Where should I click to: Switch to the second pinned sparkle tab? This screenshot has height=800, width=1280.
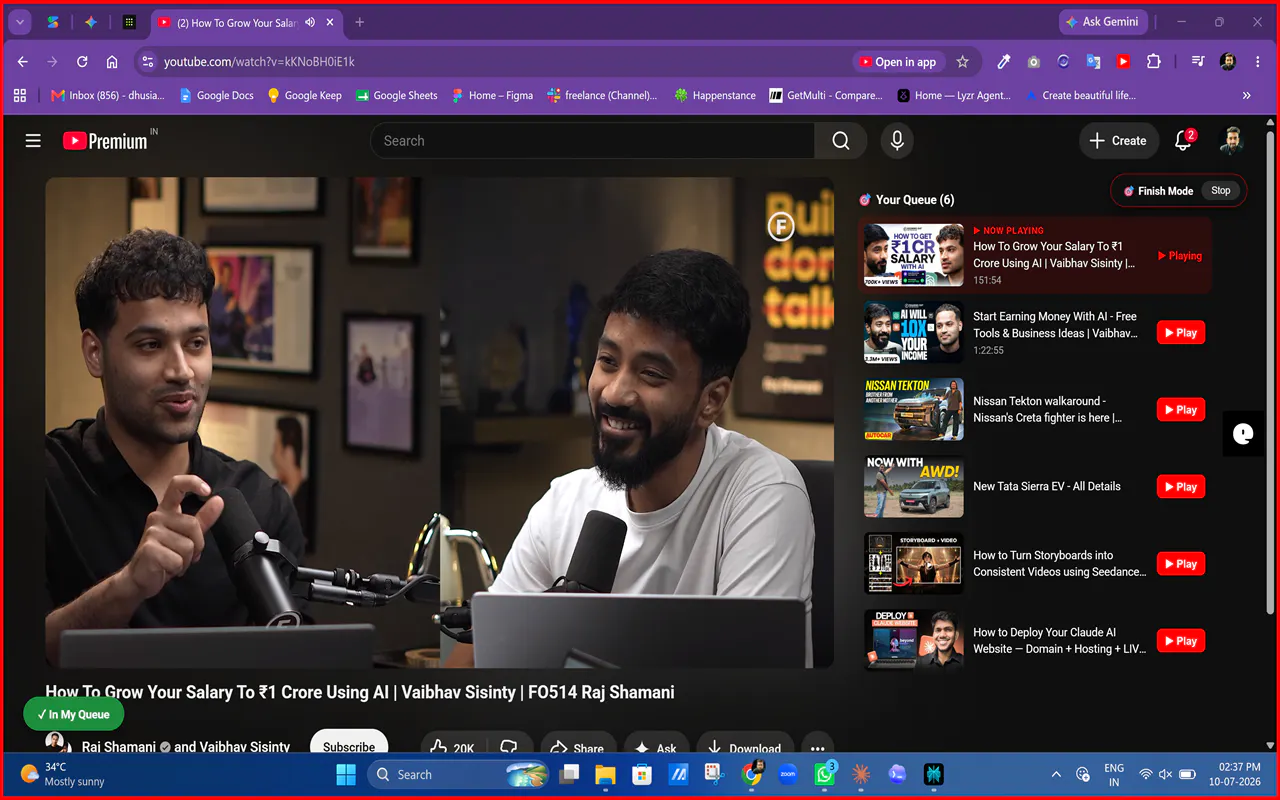tap(91, 22)
